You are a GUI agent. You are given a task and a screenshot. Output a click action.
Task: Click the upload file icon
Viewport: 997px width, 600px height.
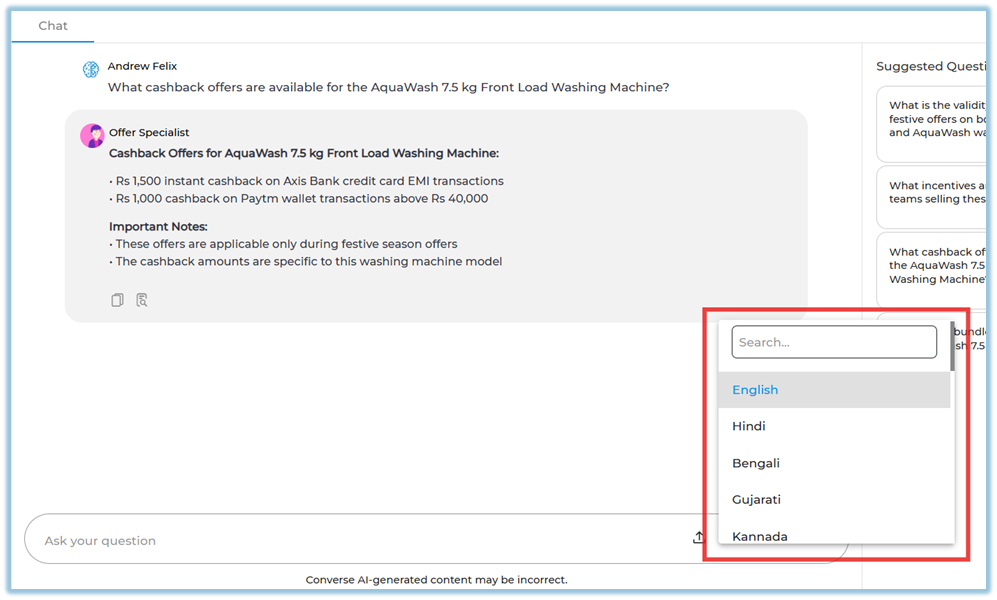pyautogui.click(x=698, y=538)
